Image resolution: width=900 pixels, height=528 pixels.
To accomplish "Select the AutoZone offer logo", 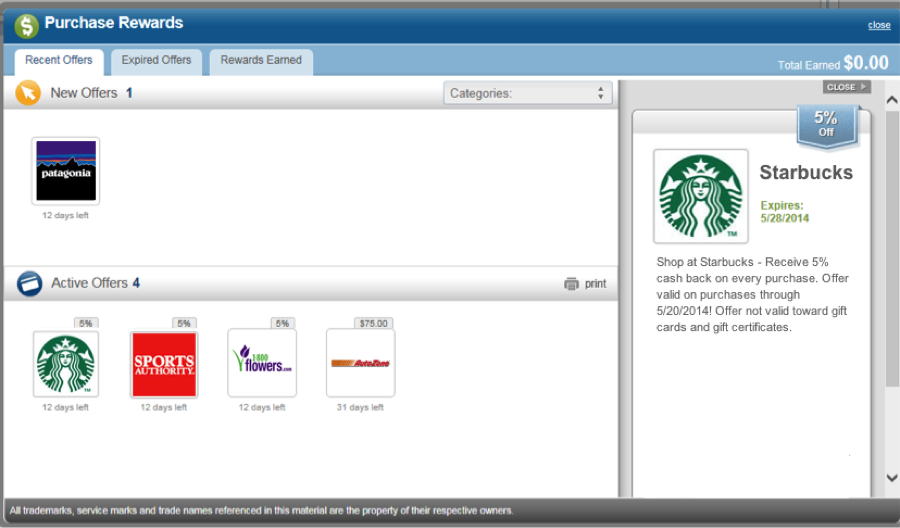I will [360, 364].
